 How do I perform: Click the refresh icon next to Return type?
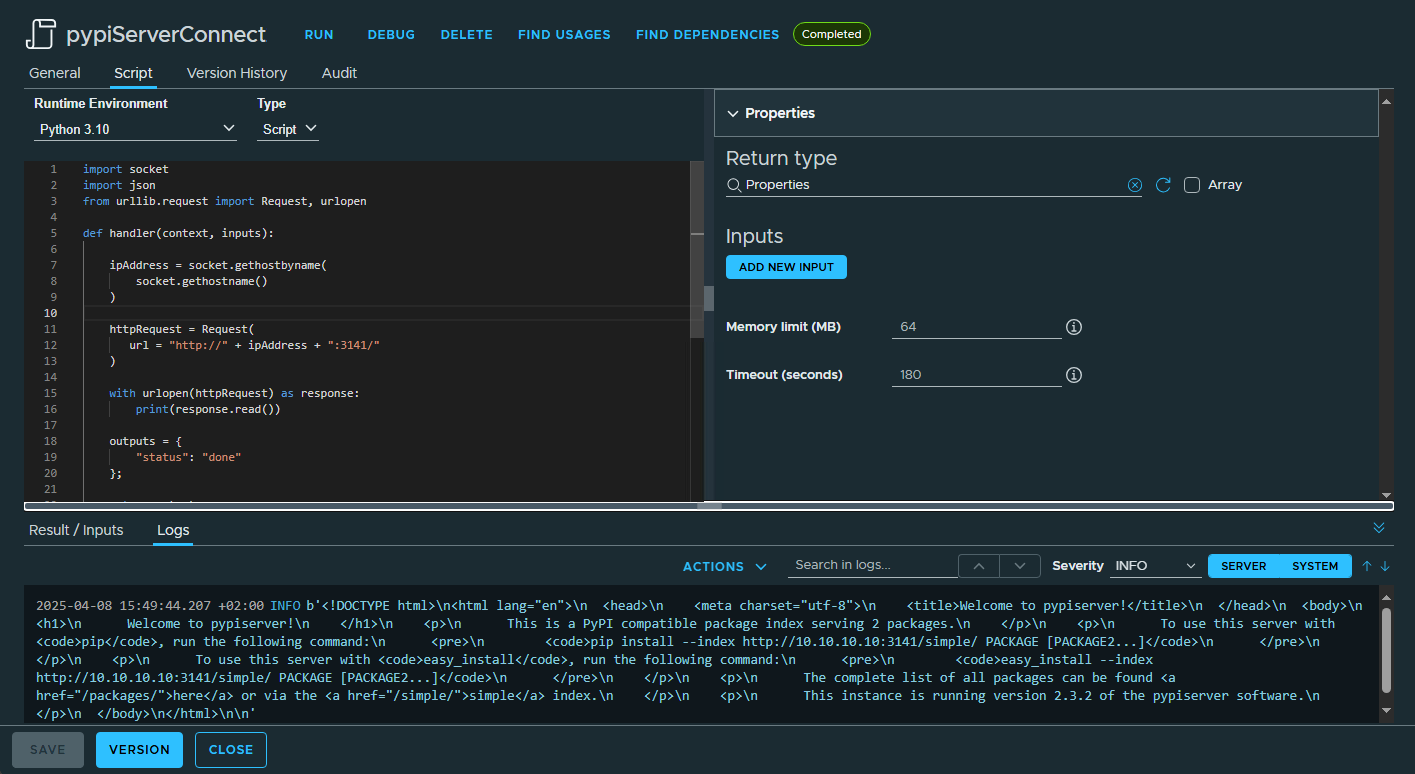1163,185
